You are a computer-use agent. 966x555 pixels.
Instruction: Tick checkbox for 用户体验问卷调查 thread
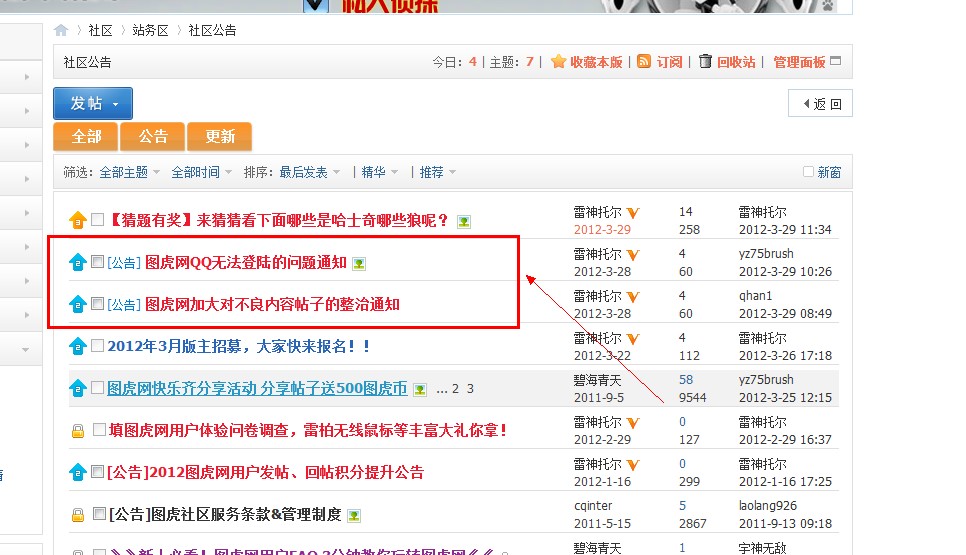click(99, 429)
